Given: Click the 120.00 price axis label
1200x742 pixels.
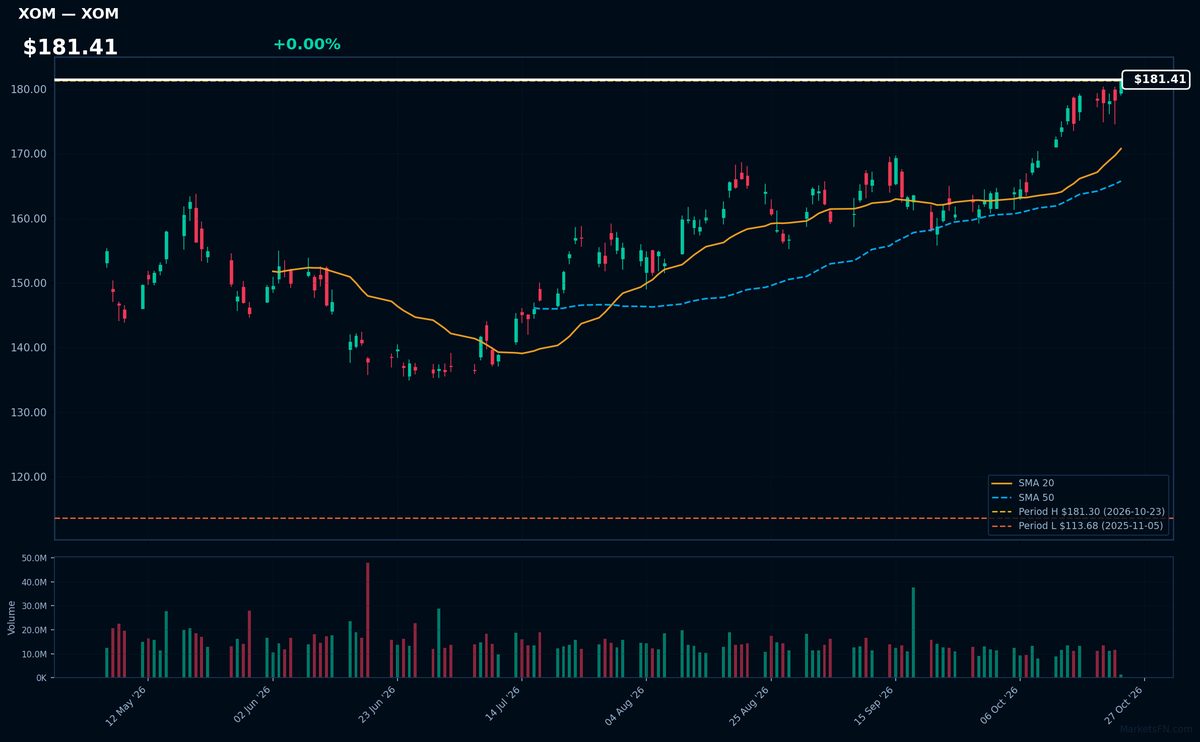Looking at the screenshot, I should pyautogui.click(x=30, y=477).
